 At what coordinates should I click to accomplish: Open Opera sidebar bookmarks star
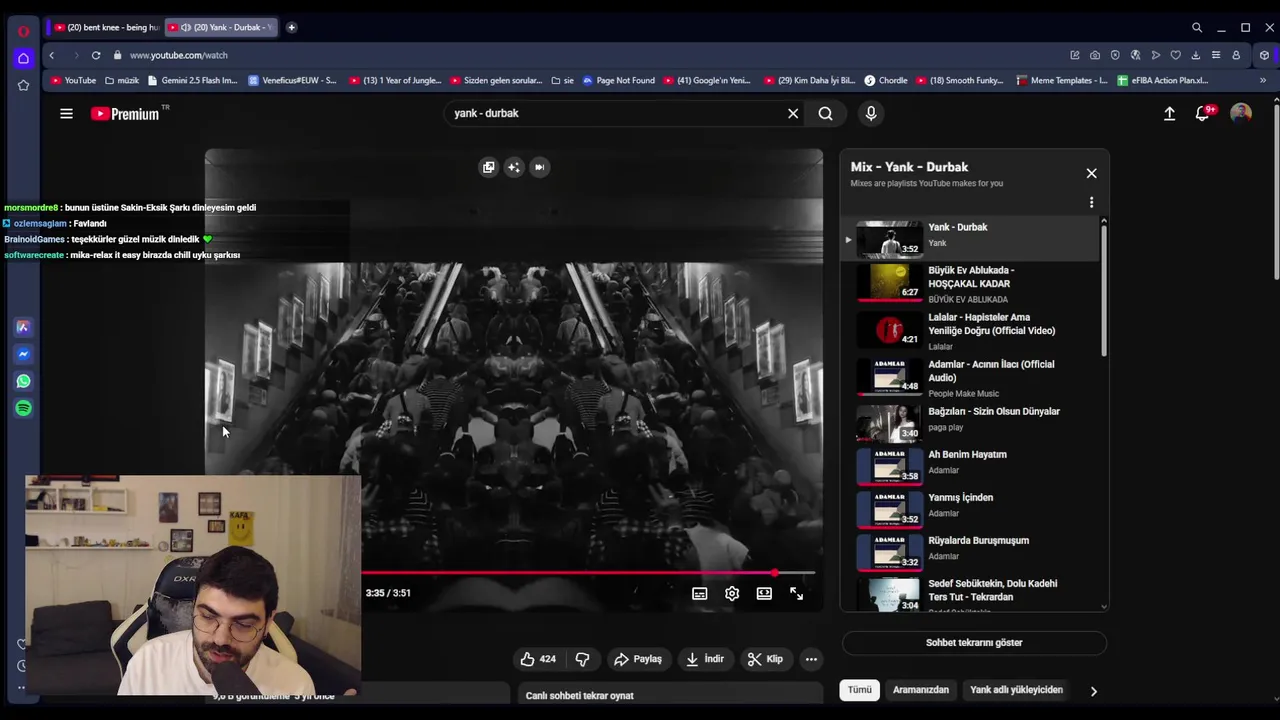click(23, 85)
